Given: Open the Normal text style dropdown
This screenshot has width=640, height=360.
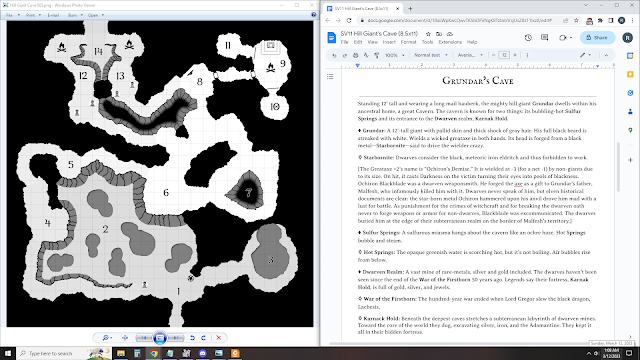Looking at the screenshot, I should (431, 55).
